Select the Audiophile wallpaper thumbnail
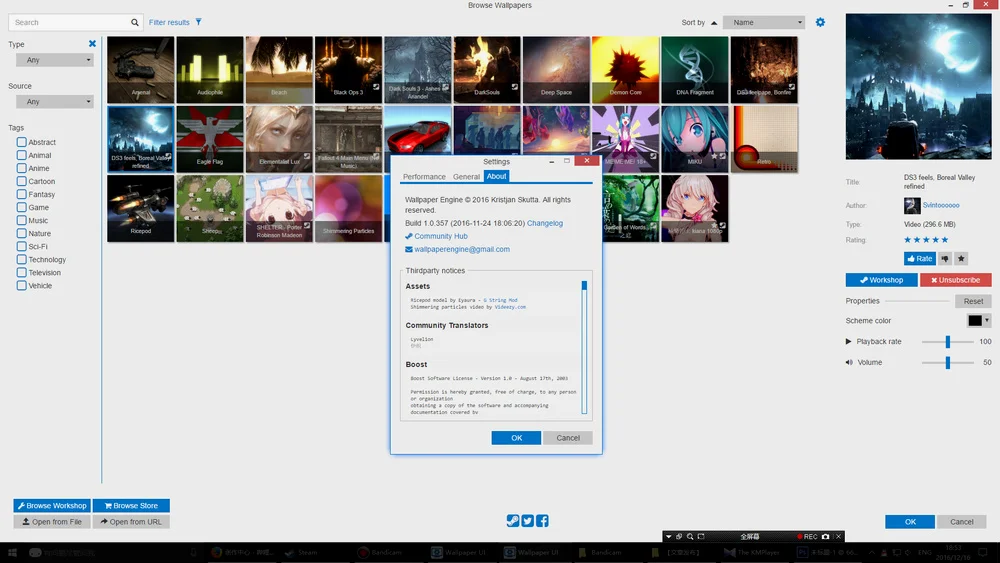Viewport: 1000px width, 563px height. pyautogui.click(x=210, y=69)
